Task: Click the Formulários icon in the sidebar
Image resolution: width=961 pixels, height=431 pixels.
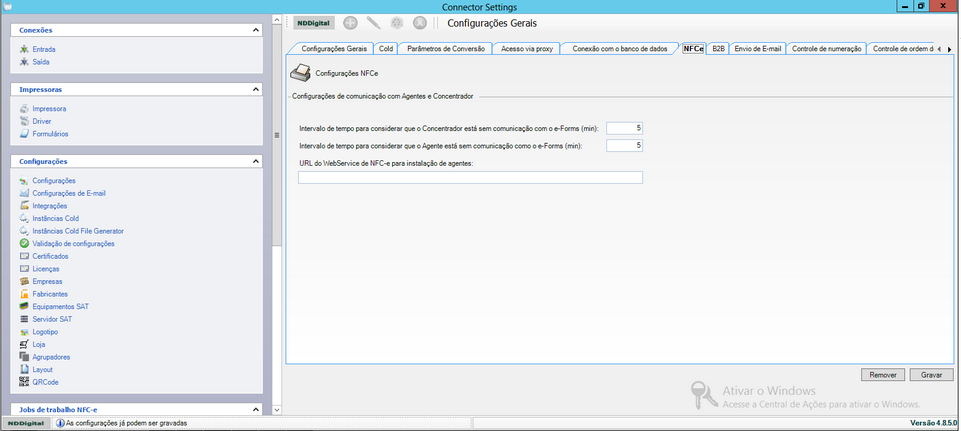Action: (24, 134)
